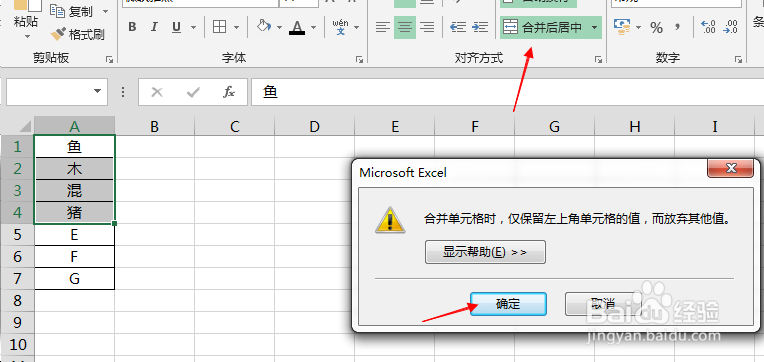
Task: Decrease the decimal places
Action: [730, 27]
